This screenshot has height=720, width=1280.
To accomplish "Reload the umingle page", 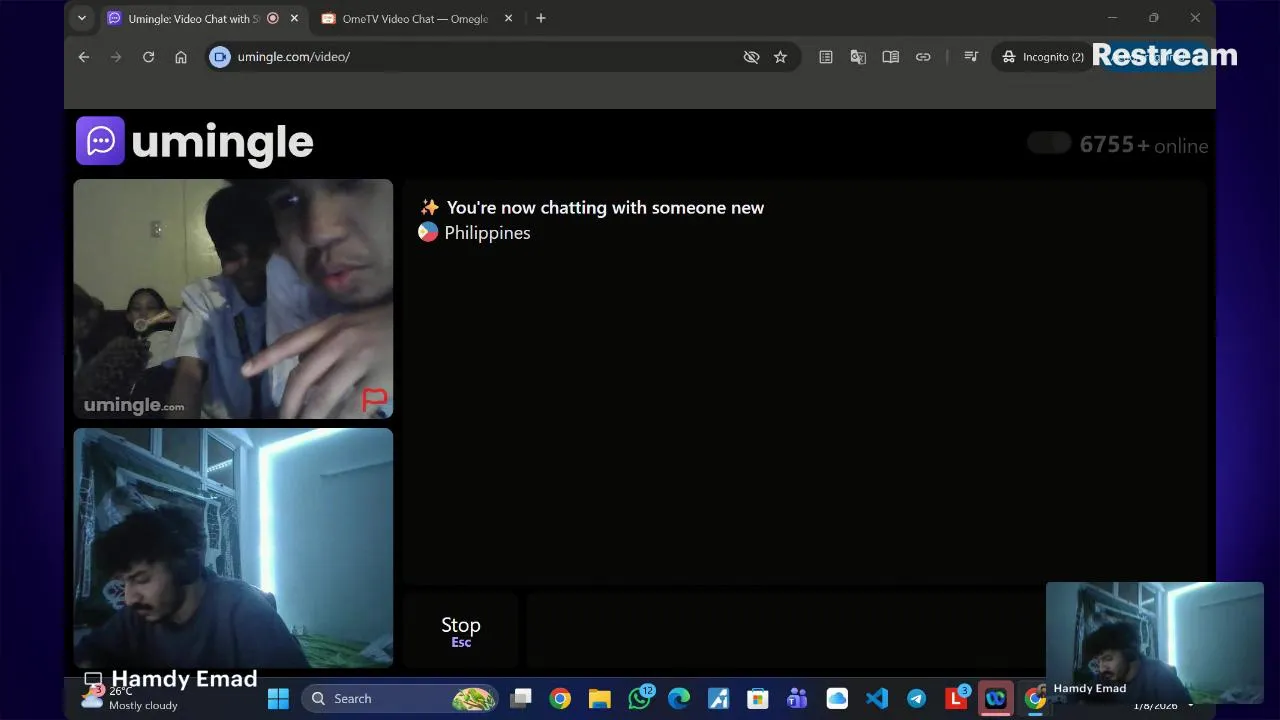I will pyautogui.click(x=148, y=57).
